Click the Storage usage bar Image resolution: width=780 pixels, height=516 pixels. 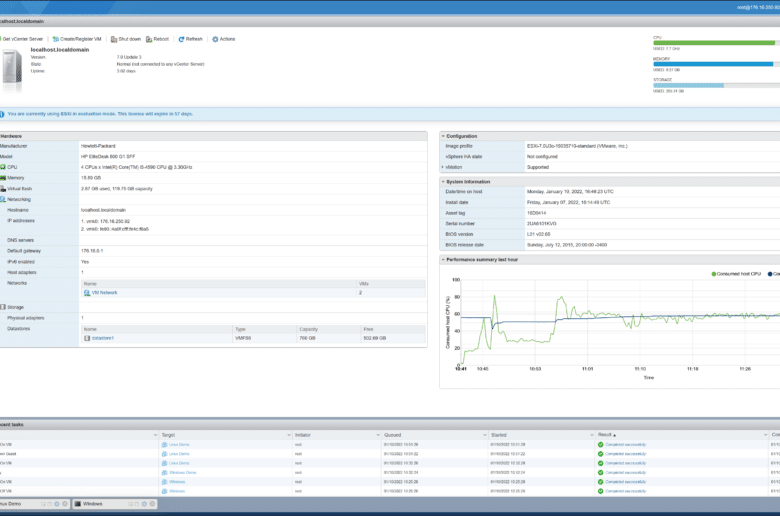point(716,86)
